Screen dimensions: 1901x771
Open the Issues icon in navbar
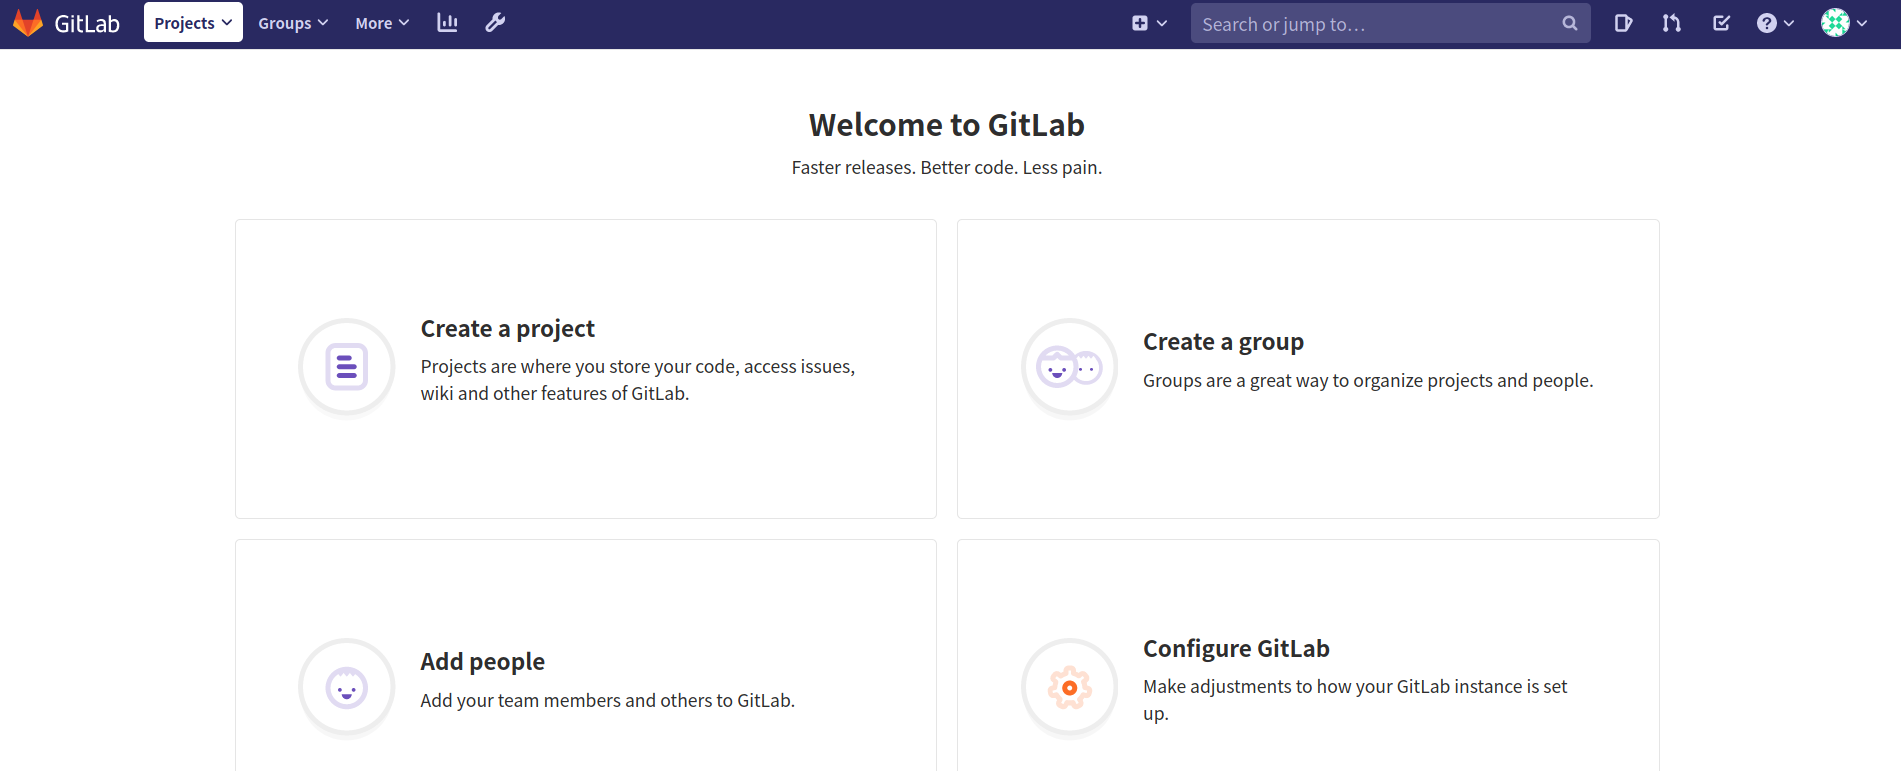(1623, 23)
